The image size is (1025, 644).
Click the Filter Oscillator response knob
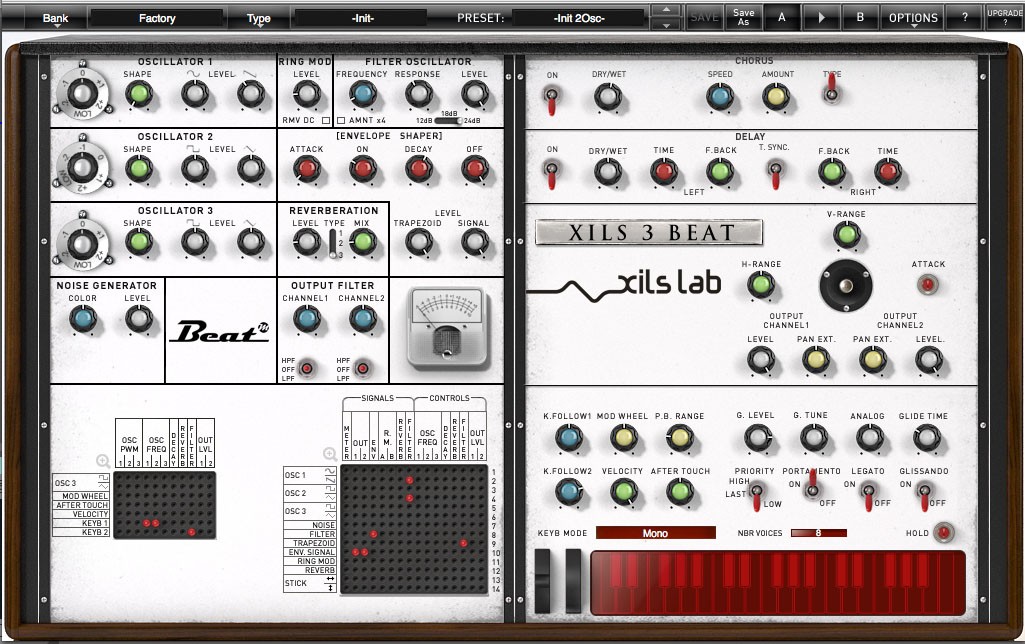click(x=418, y=94)
